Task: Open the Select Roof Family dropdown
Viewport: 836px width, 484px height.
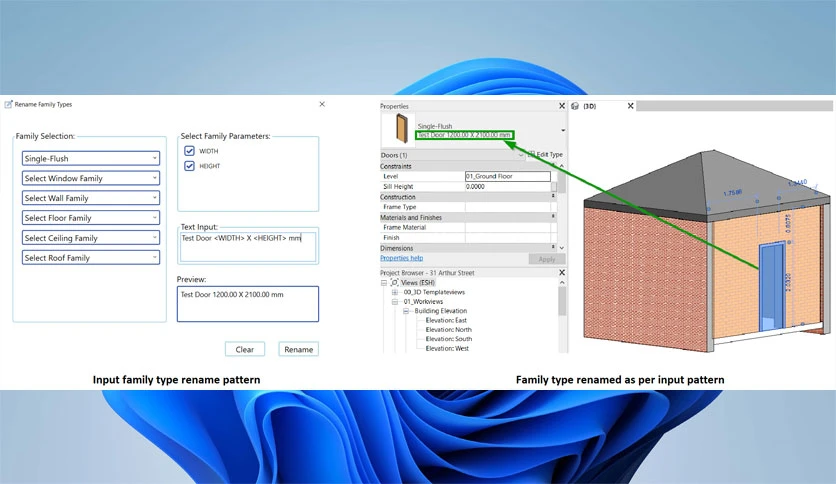Action: click(91, 257)
